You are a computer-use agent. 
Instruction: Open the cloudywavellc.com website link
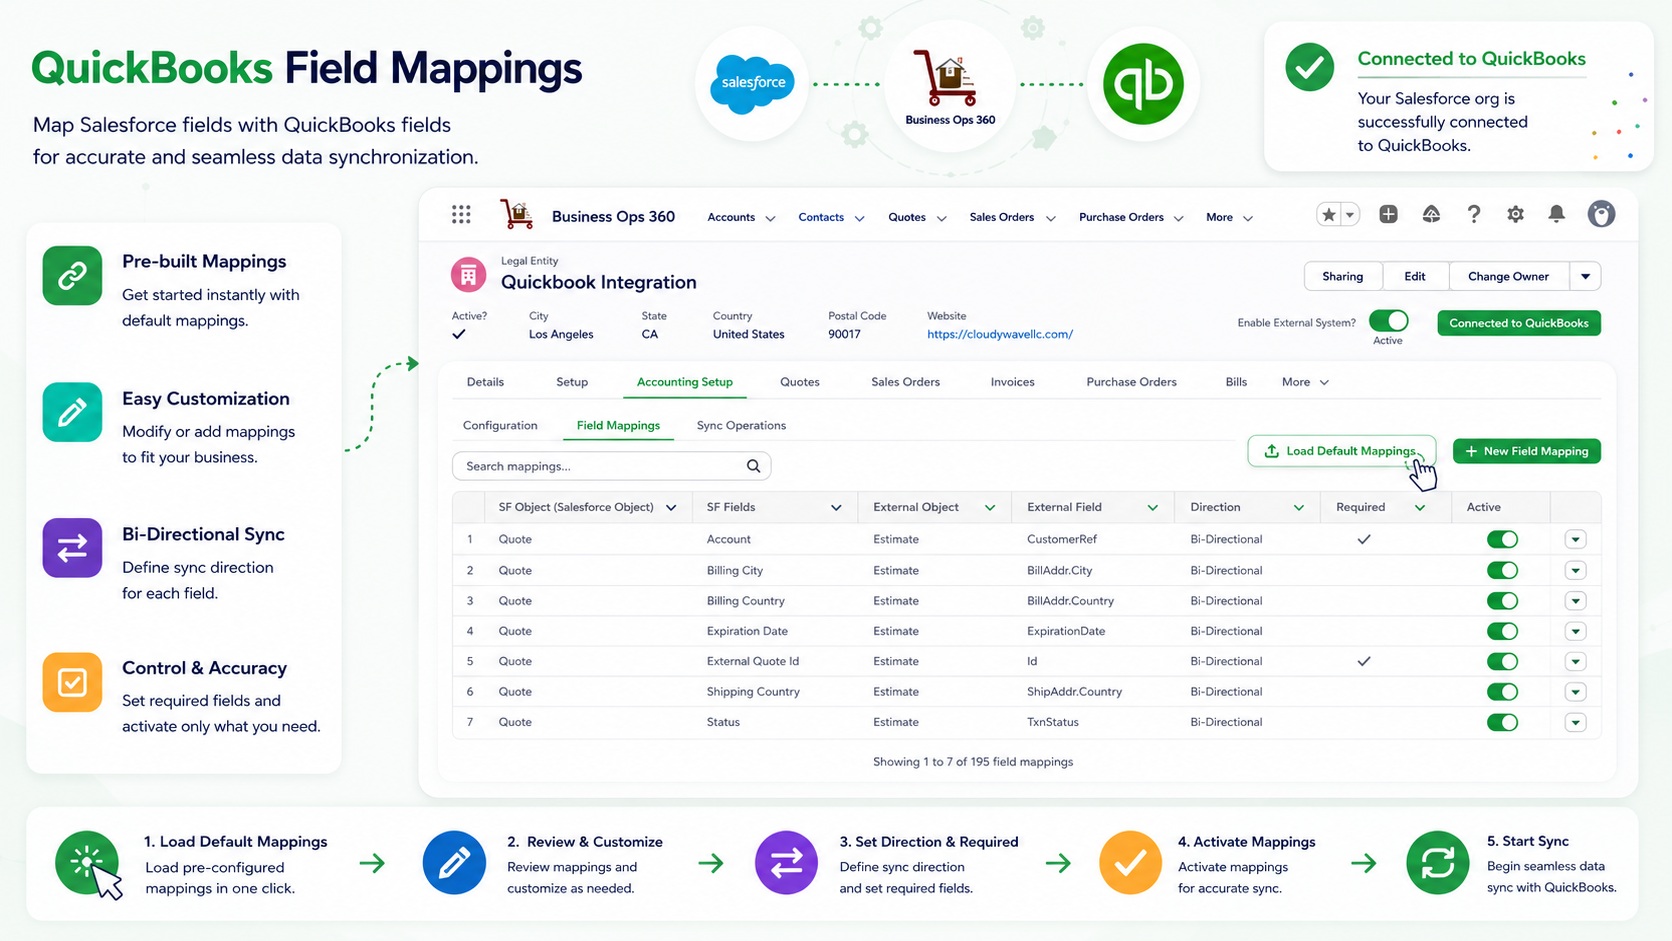click(x=1000, y=334)
